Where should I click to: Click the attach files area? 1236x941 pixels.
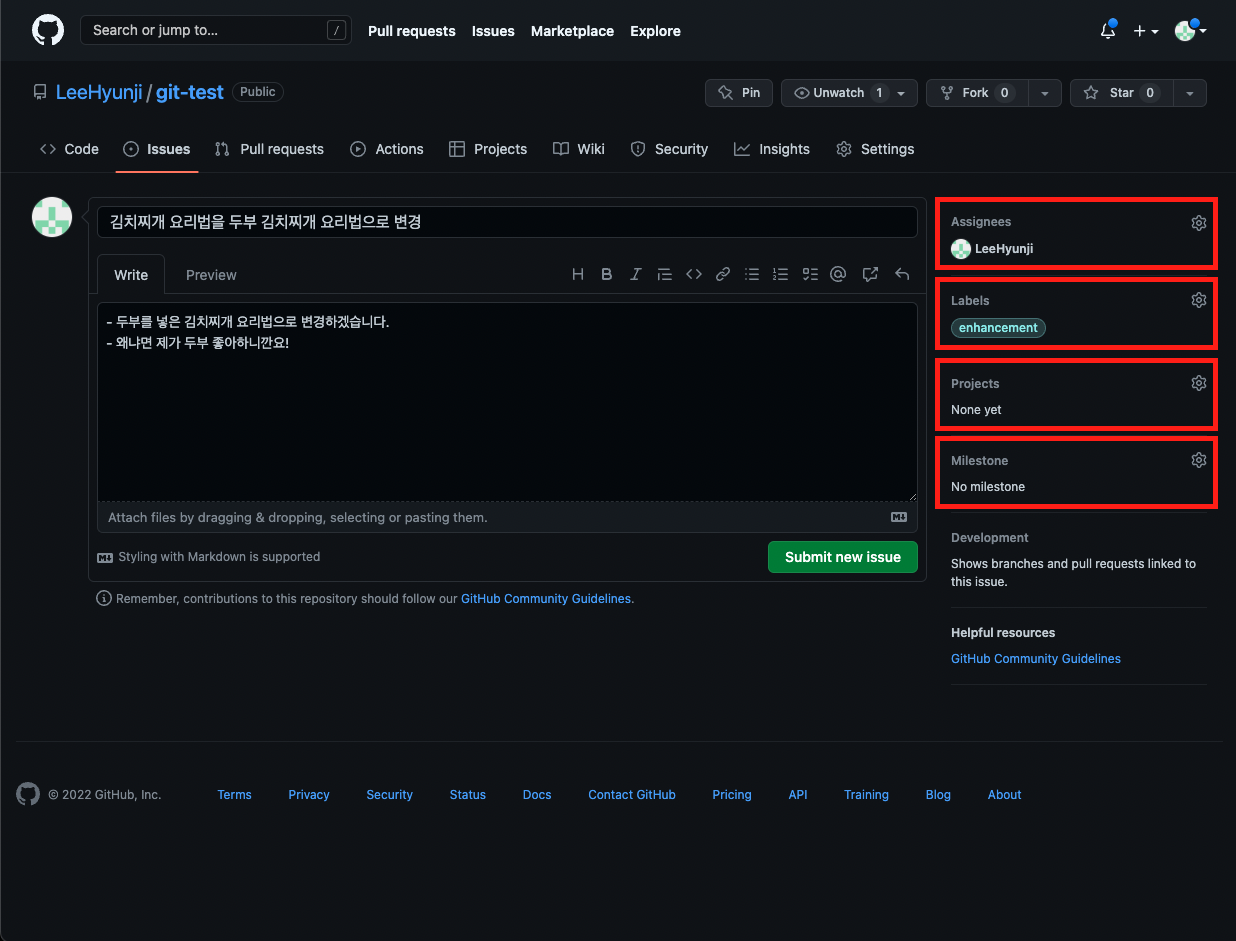pyautogui.click(x=507, y=517)
